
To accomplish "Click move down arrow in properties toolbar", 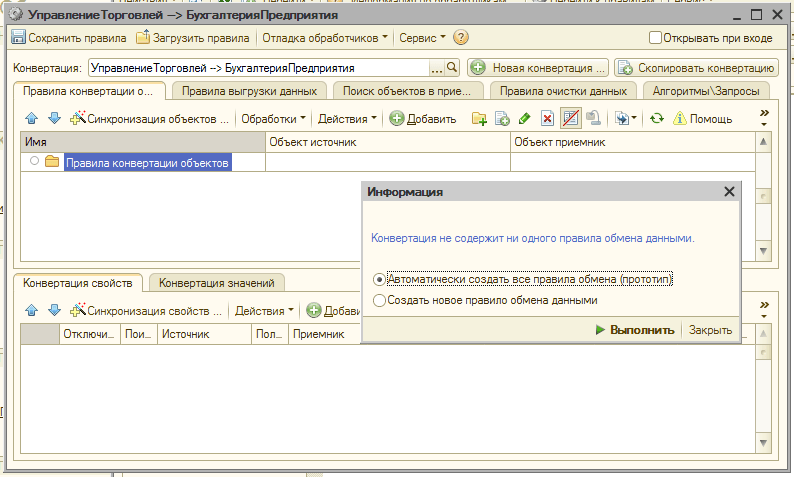I will (54, 310).
